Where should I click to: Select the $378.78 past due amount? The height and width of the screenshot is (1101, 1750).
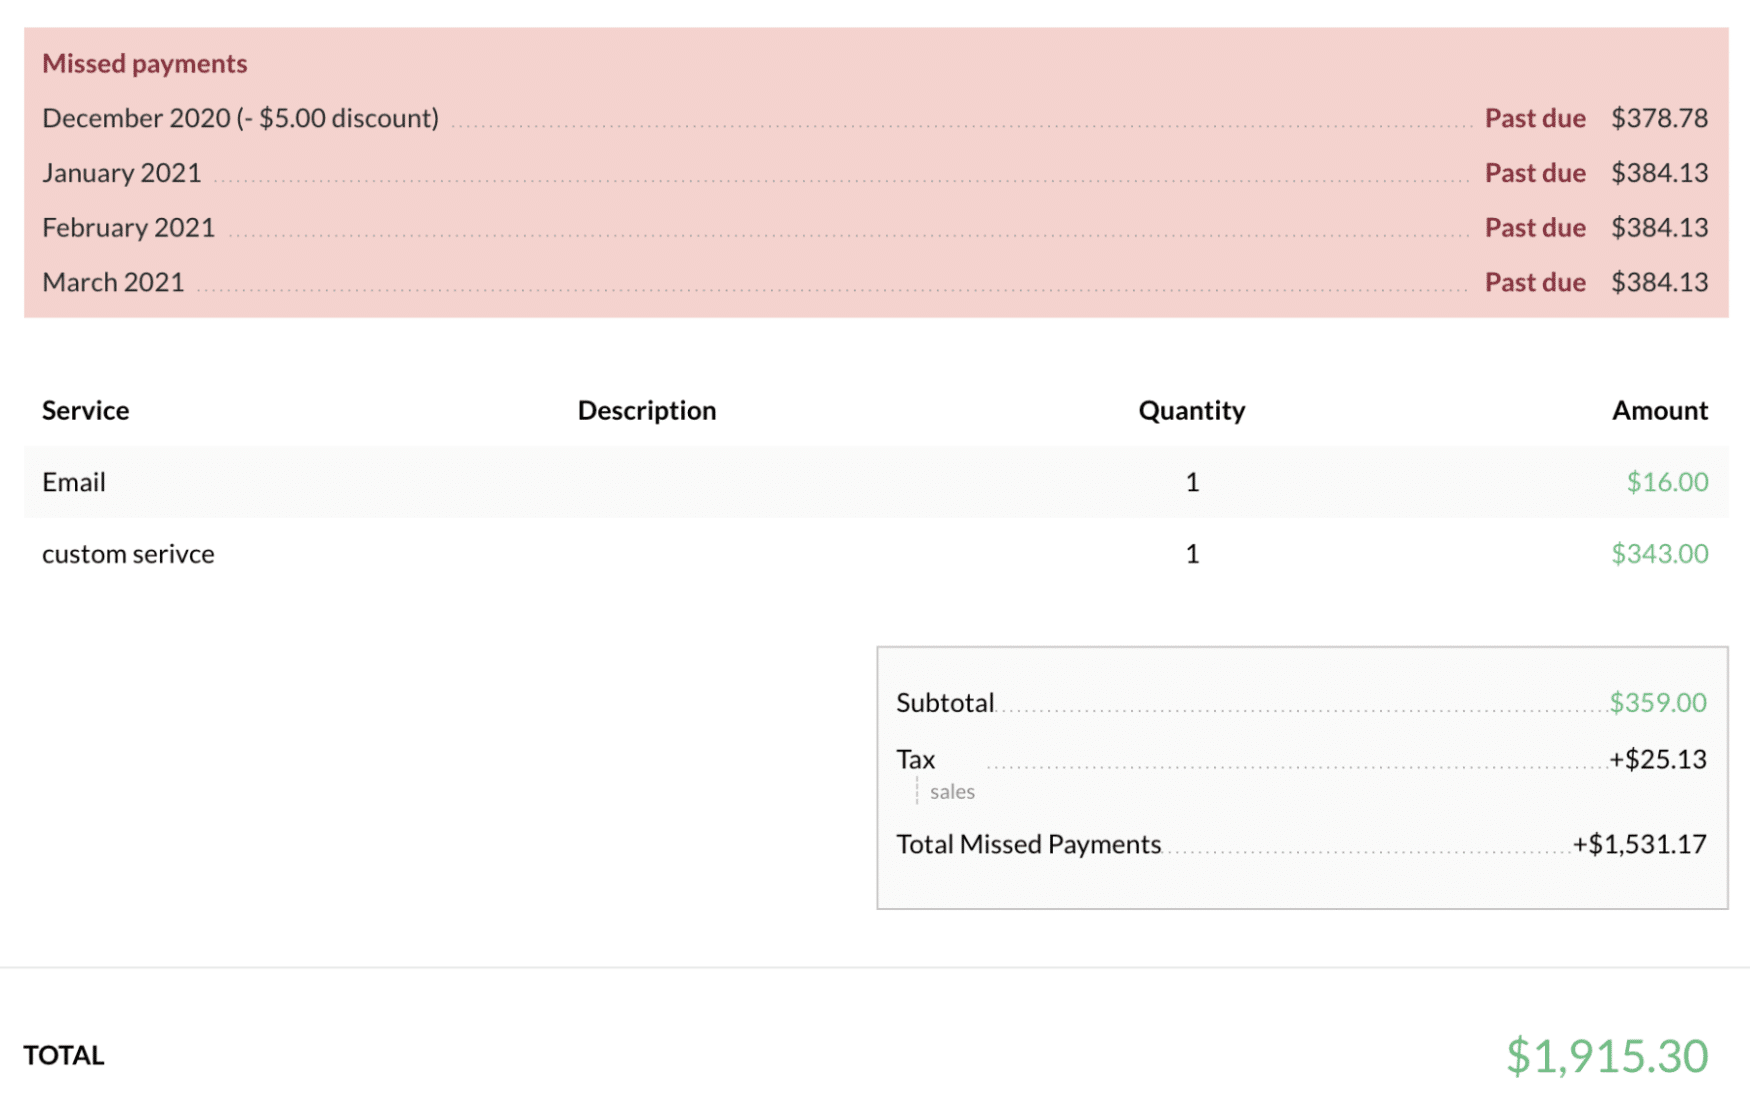point(1659,118)
